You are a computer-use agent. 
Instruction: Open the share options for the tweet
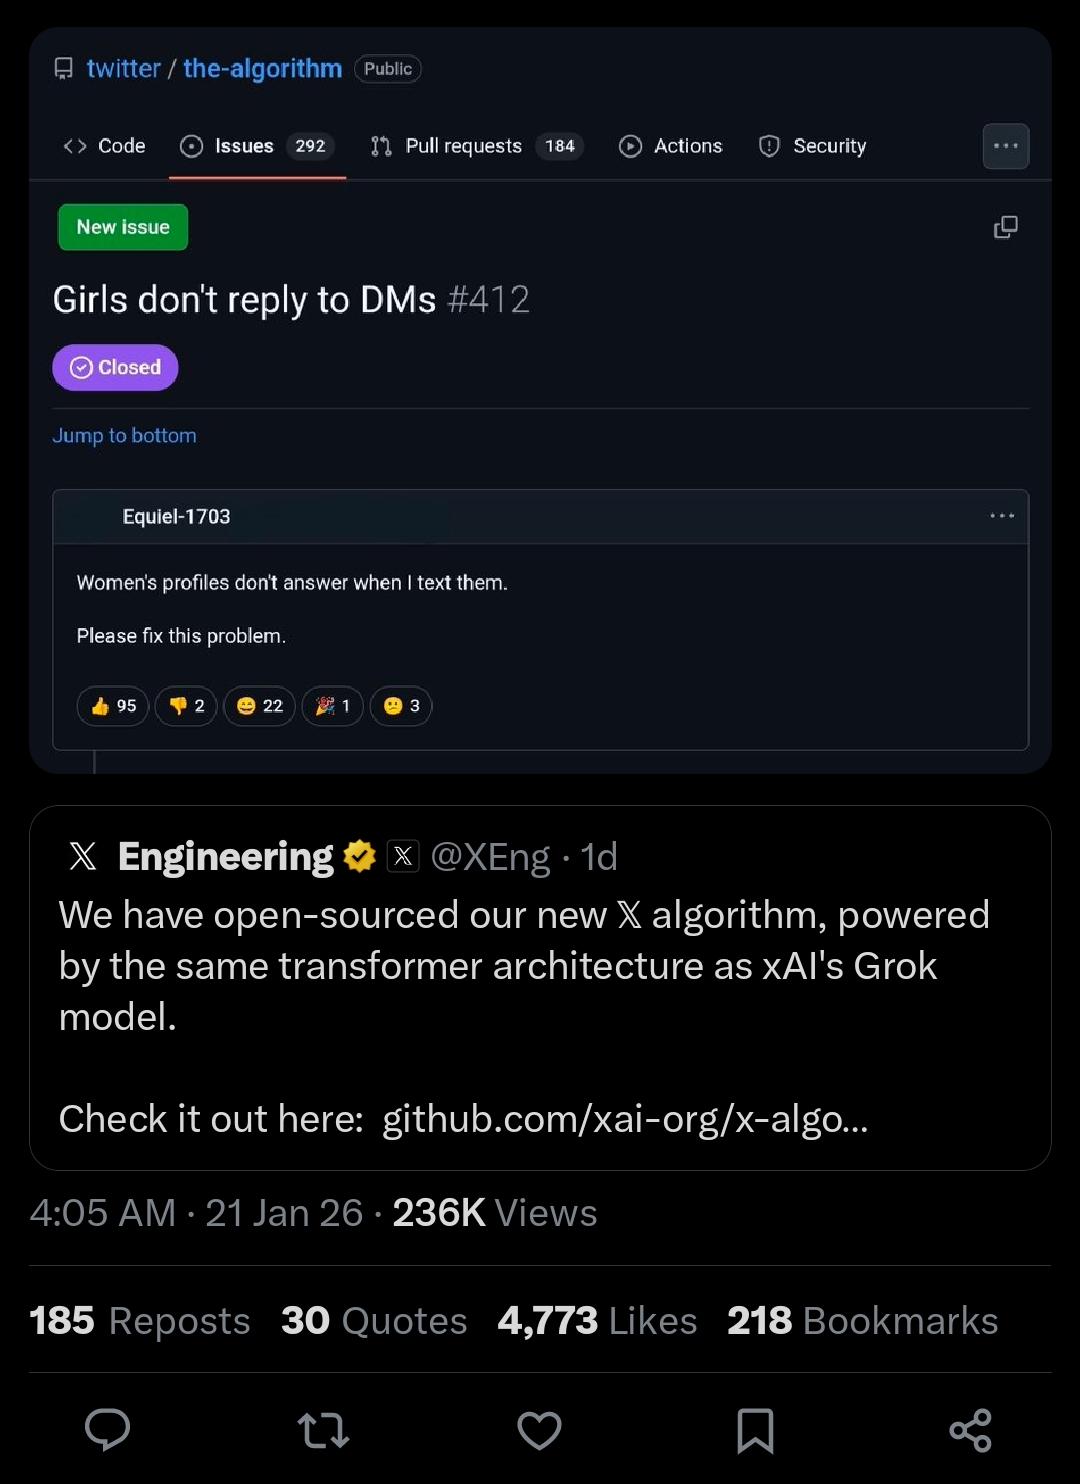[971, 1429]
